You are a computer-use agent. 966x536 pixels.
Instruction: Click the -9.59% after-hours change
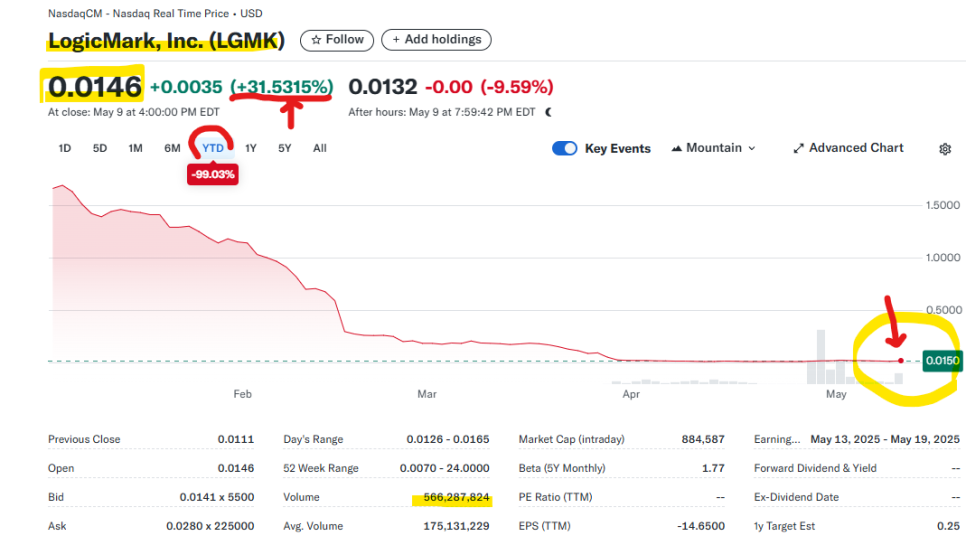tap(517, 87)
